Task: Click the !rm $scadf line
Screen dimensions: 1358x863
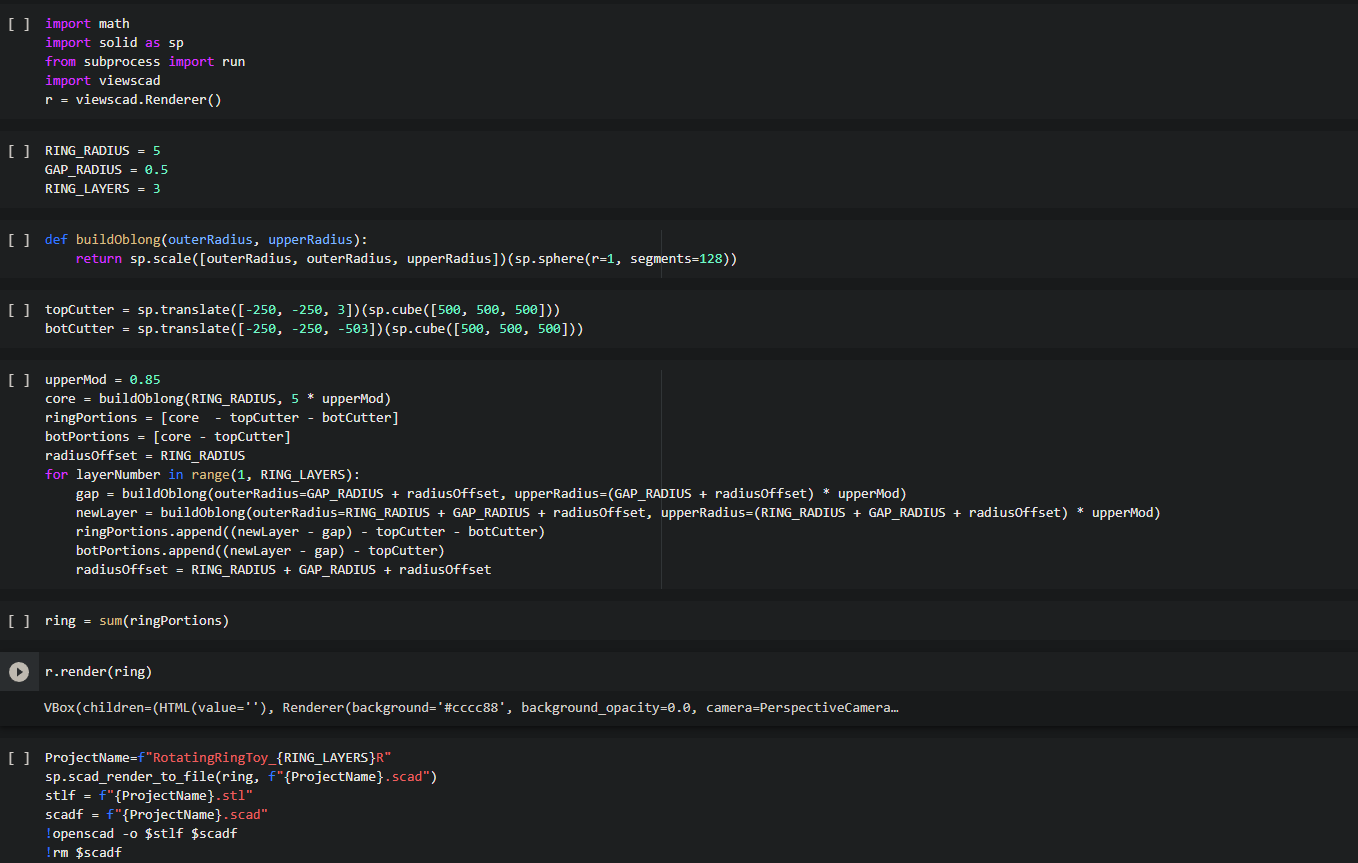Action: 84,852
